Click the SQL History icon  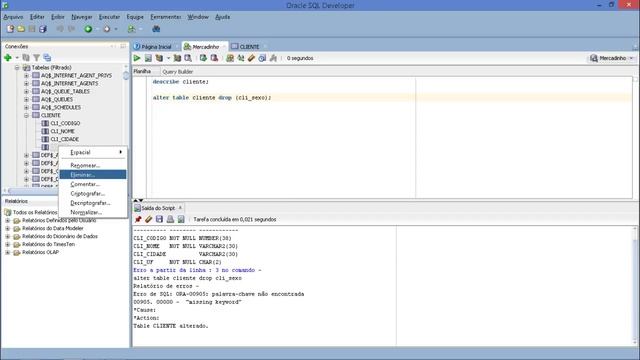262,58
